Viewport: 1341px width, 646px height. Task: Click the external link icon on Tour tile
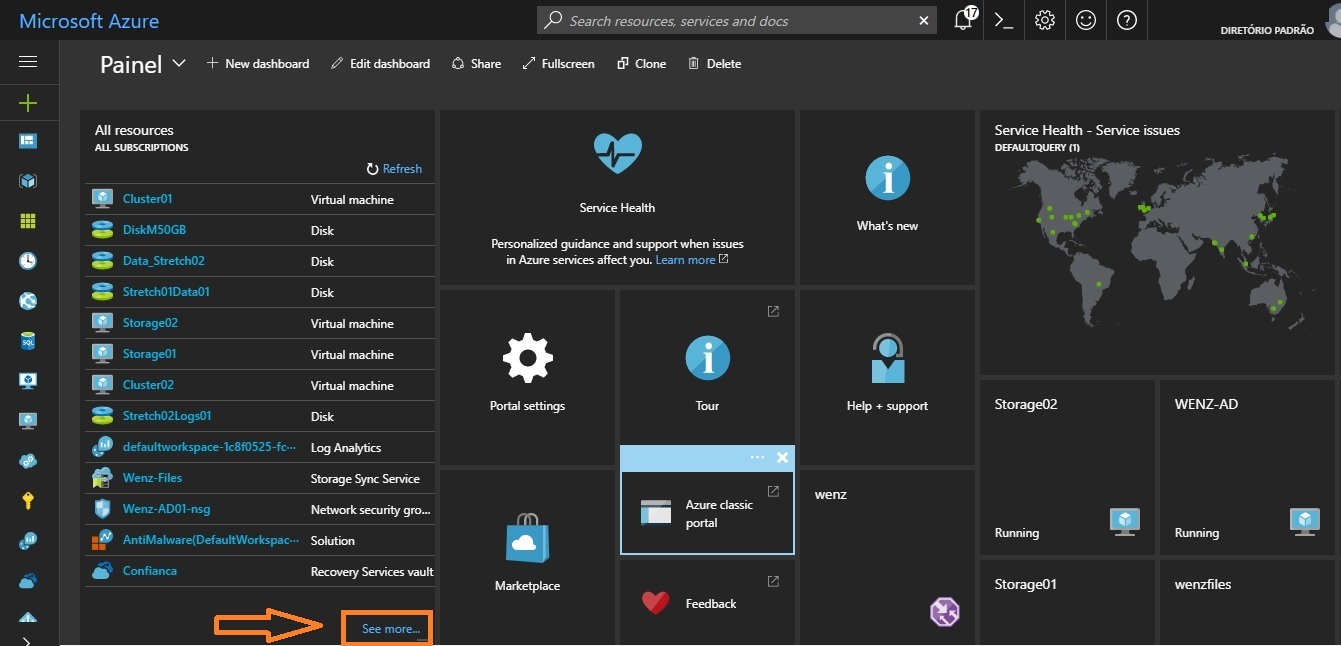click(773, 312)
